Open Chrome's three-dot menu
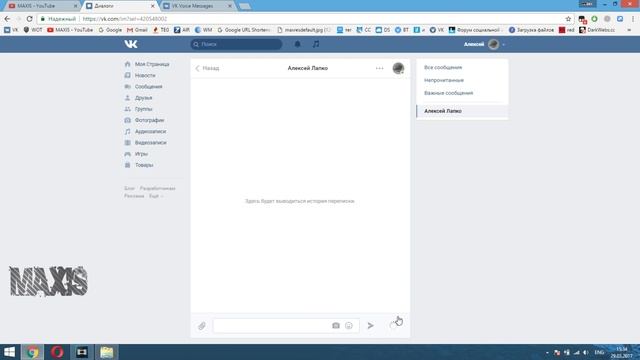Screen dimensions: 640x360 633,19
